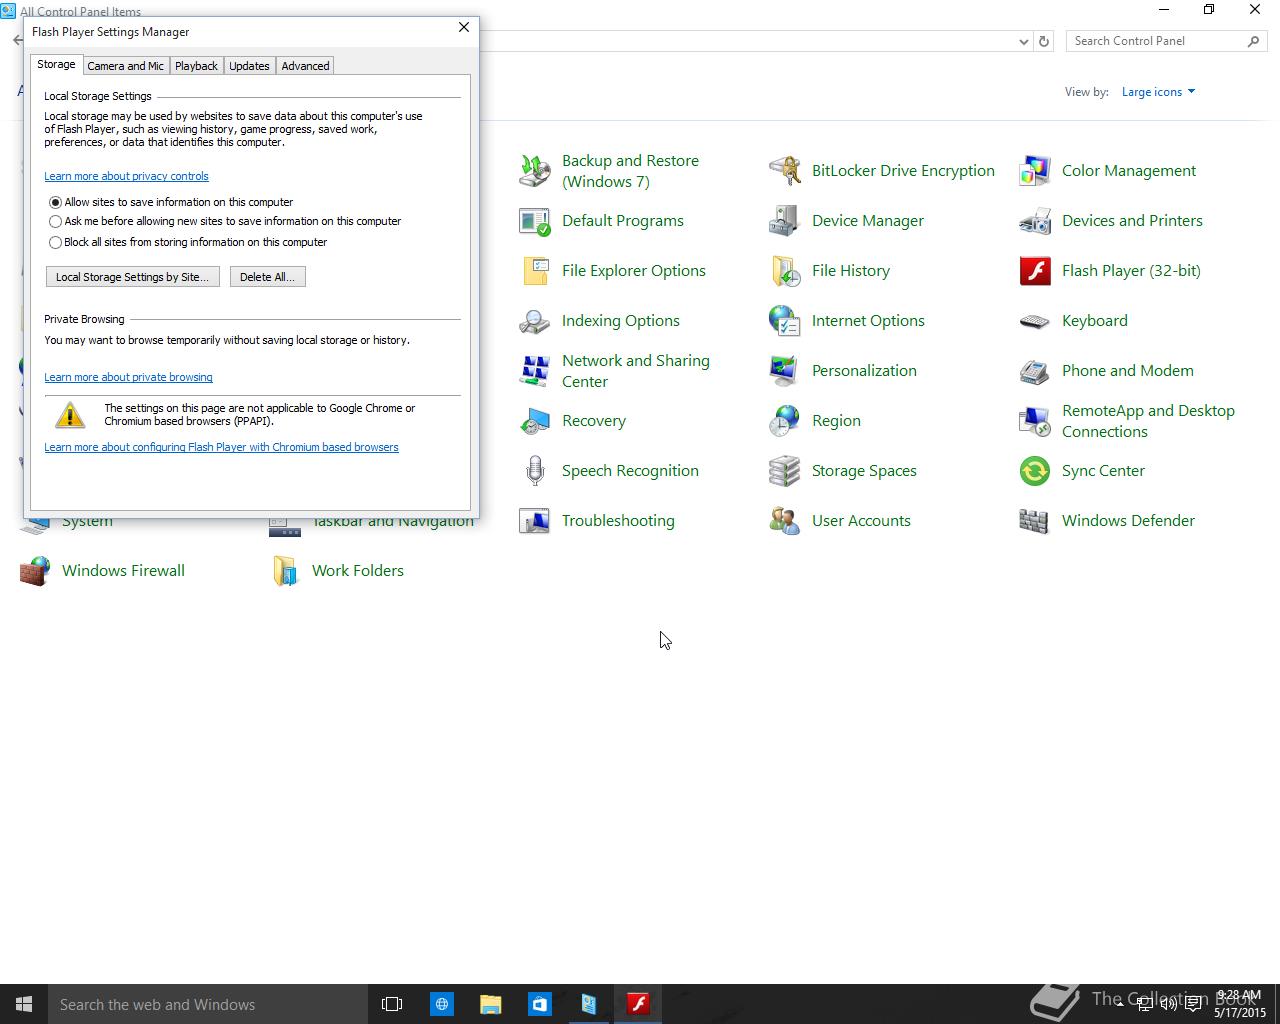This screenshot has height=1024, width=1280.
Task: Select the Control Panel taskbar button
Action: coord(589,1004)
